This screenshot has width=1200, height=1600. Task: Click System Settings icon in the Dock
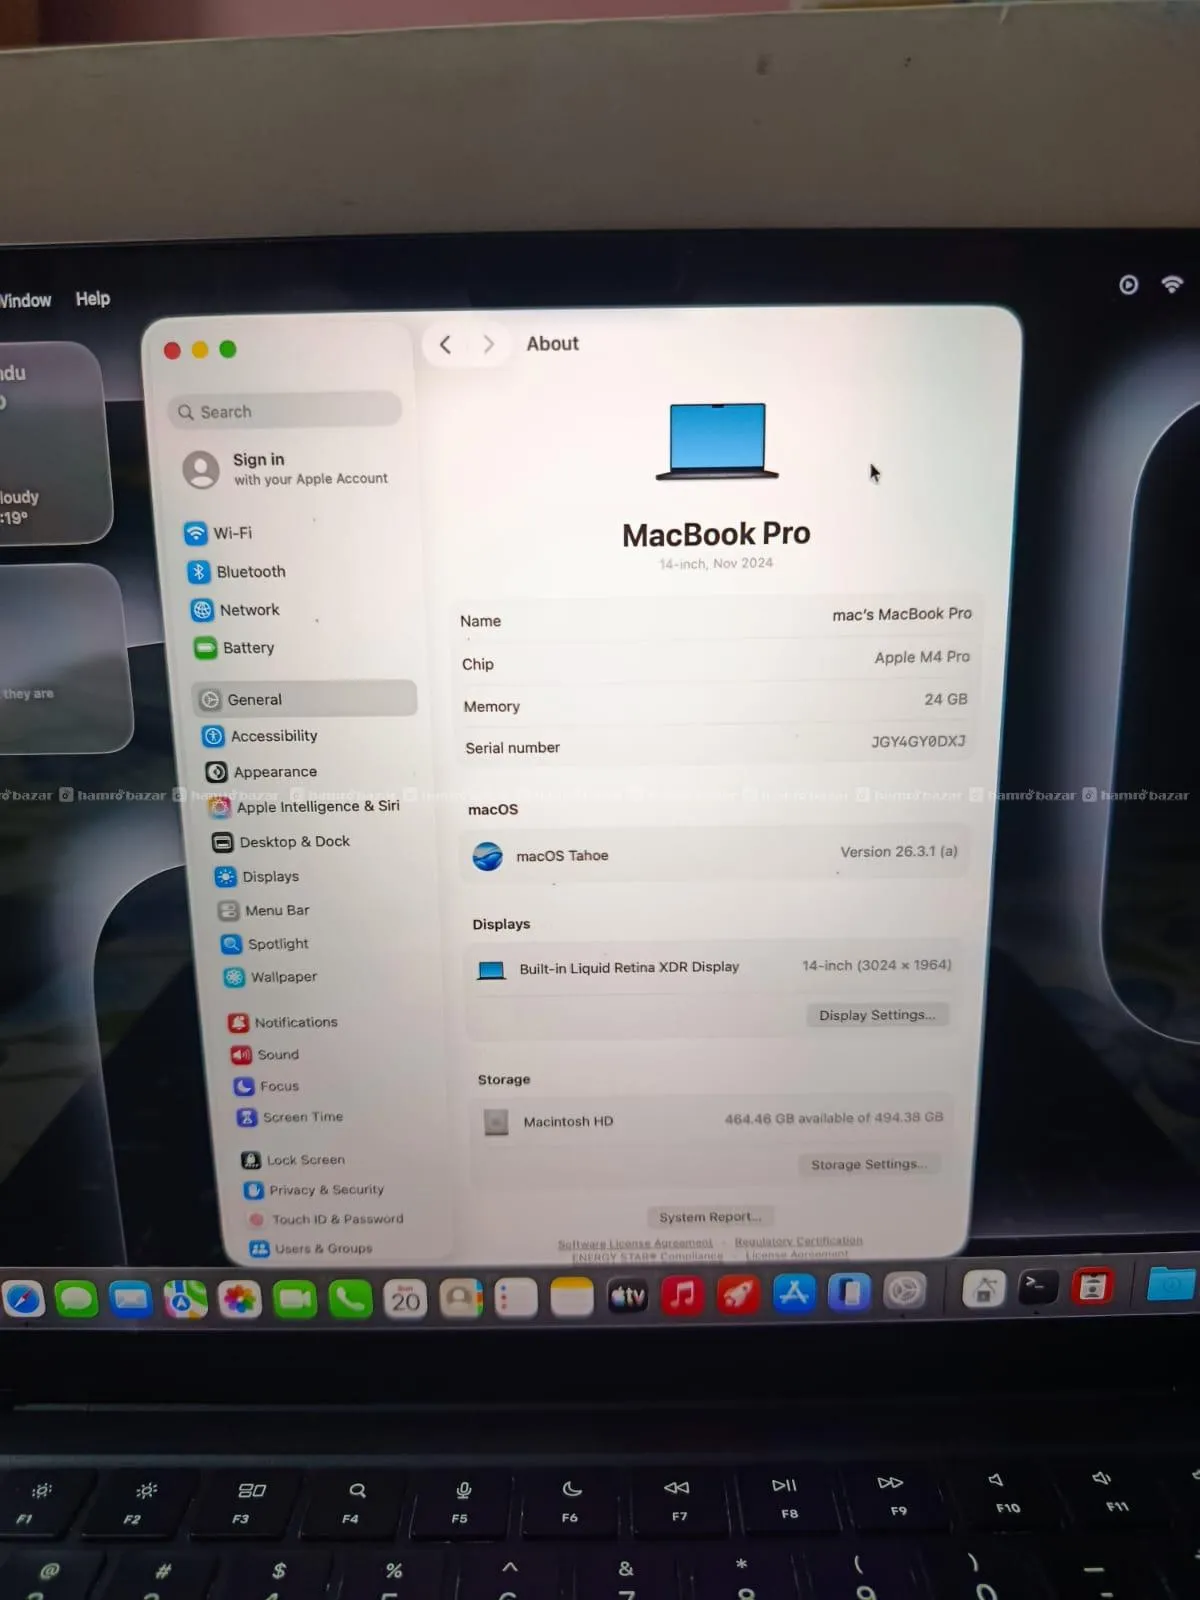904,1291
